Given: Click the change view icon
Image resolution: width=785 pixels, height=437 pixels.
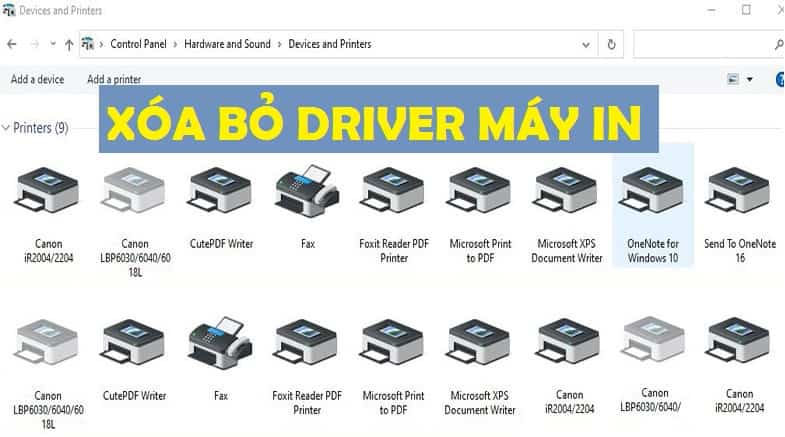Looking at the screenshot, I should (733, 79).
